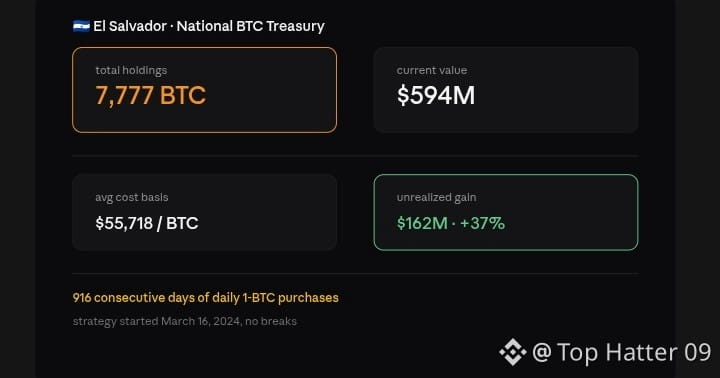Click the current value label
This screenshot has height=378, width=720.
tap(432, 70)
